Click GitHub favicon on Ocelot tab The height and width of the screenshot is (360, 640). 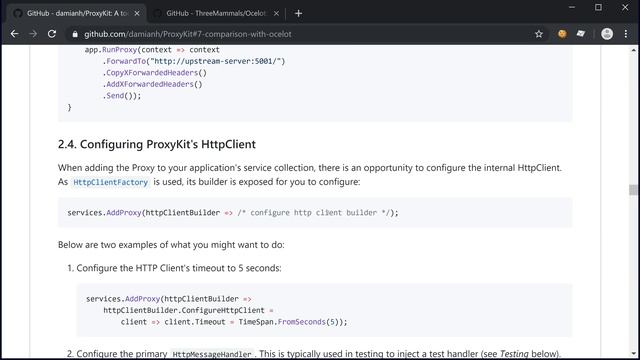pyautogui.click(x=157, y=13)
